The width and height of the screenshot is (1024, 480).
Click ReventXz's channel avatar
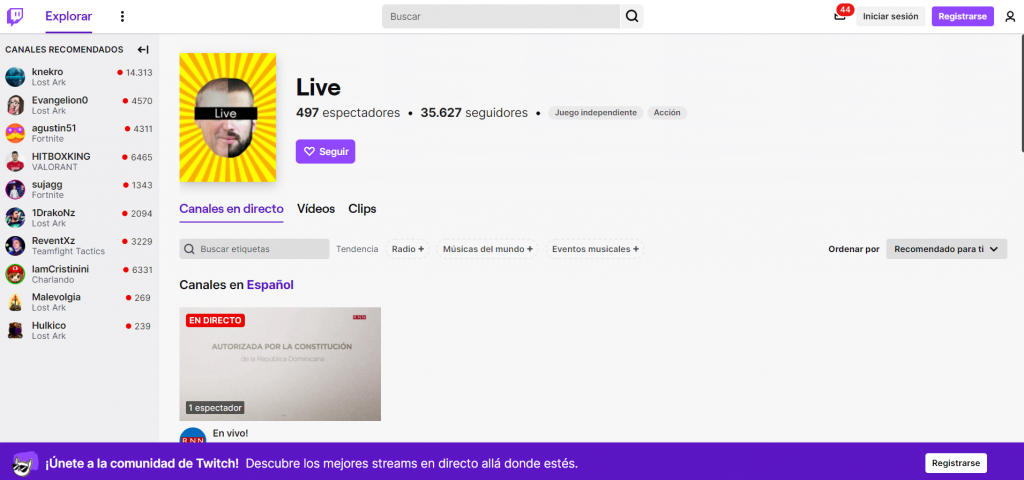15,246
